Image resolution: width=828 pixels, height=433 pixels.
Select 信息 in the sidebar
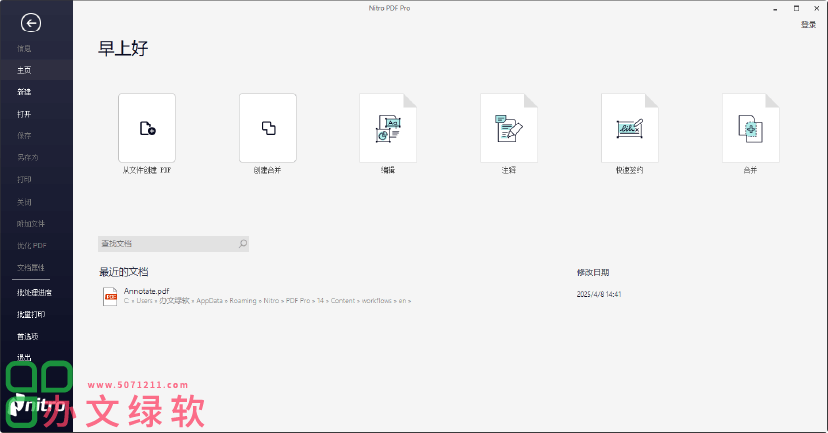(x=24, y=49)
